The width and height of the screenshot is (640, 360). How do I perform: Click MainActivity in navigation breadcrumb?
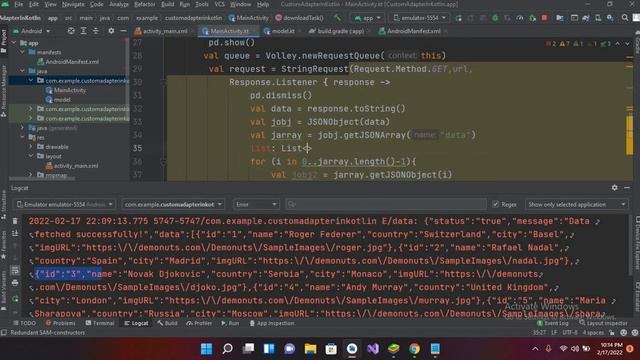coord(249,18)
